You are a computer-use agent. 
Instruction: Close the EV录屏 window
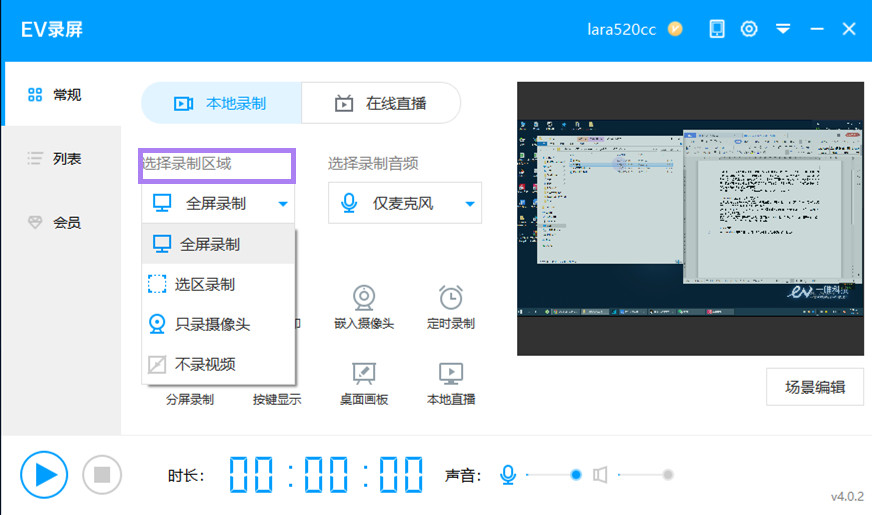click(849, 29)
